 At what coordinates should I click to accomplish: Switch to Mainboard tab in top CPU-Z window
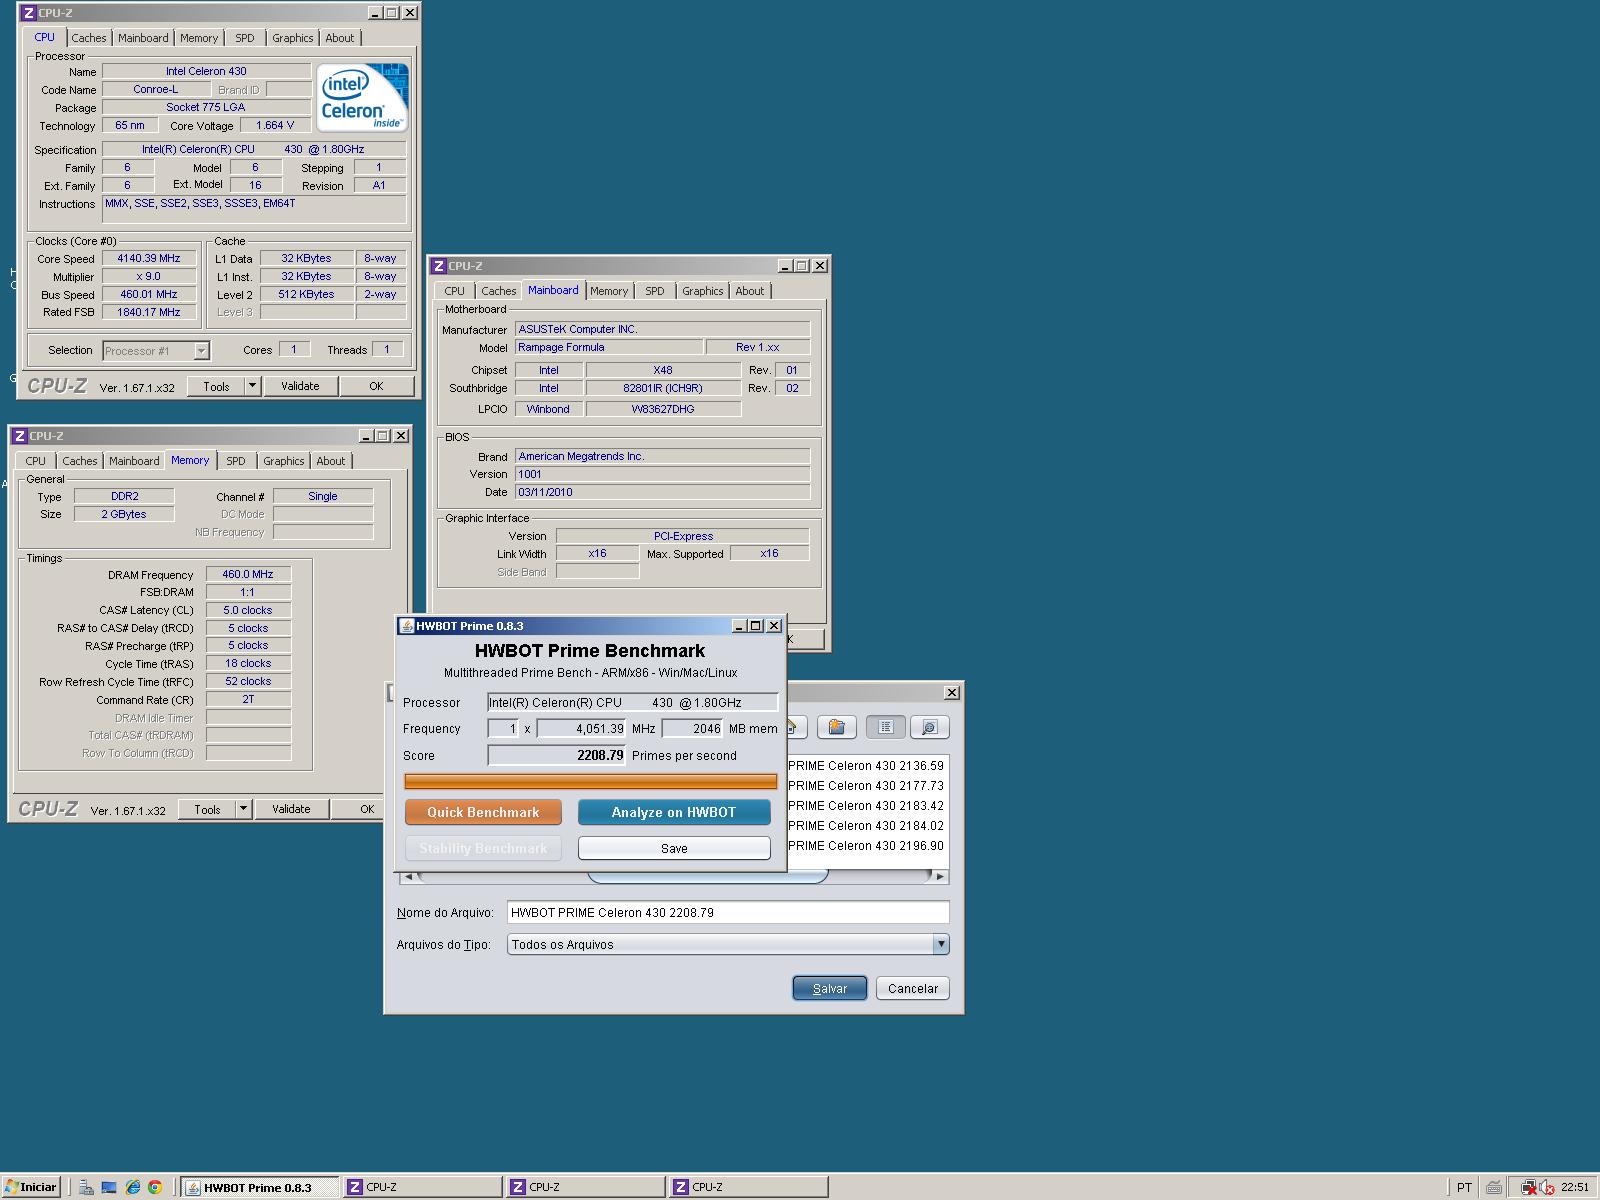pos(143,38)
